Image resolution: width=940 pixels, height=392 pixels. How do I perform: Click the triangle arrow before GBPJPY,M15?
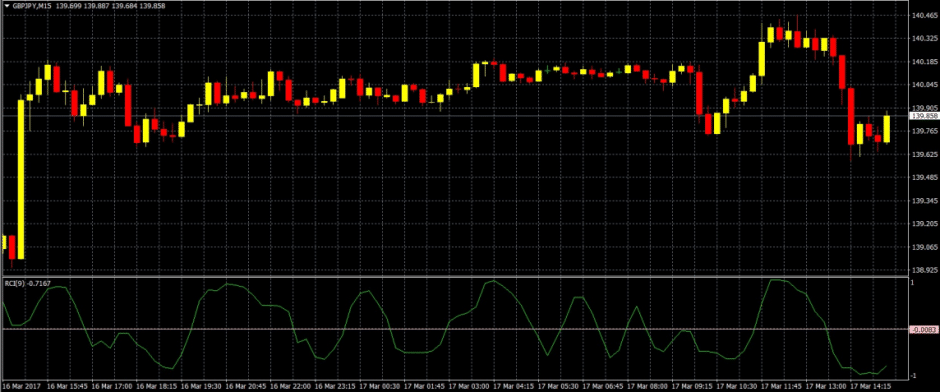(x=7, y=5)
